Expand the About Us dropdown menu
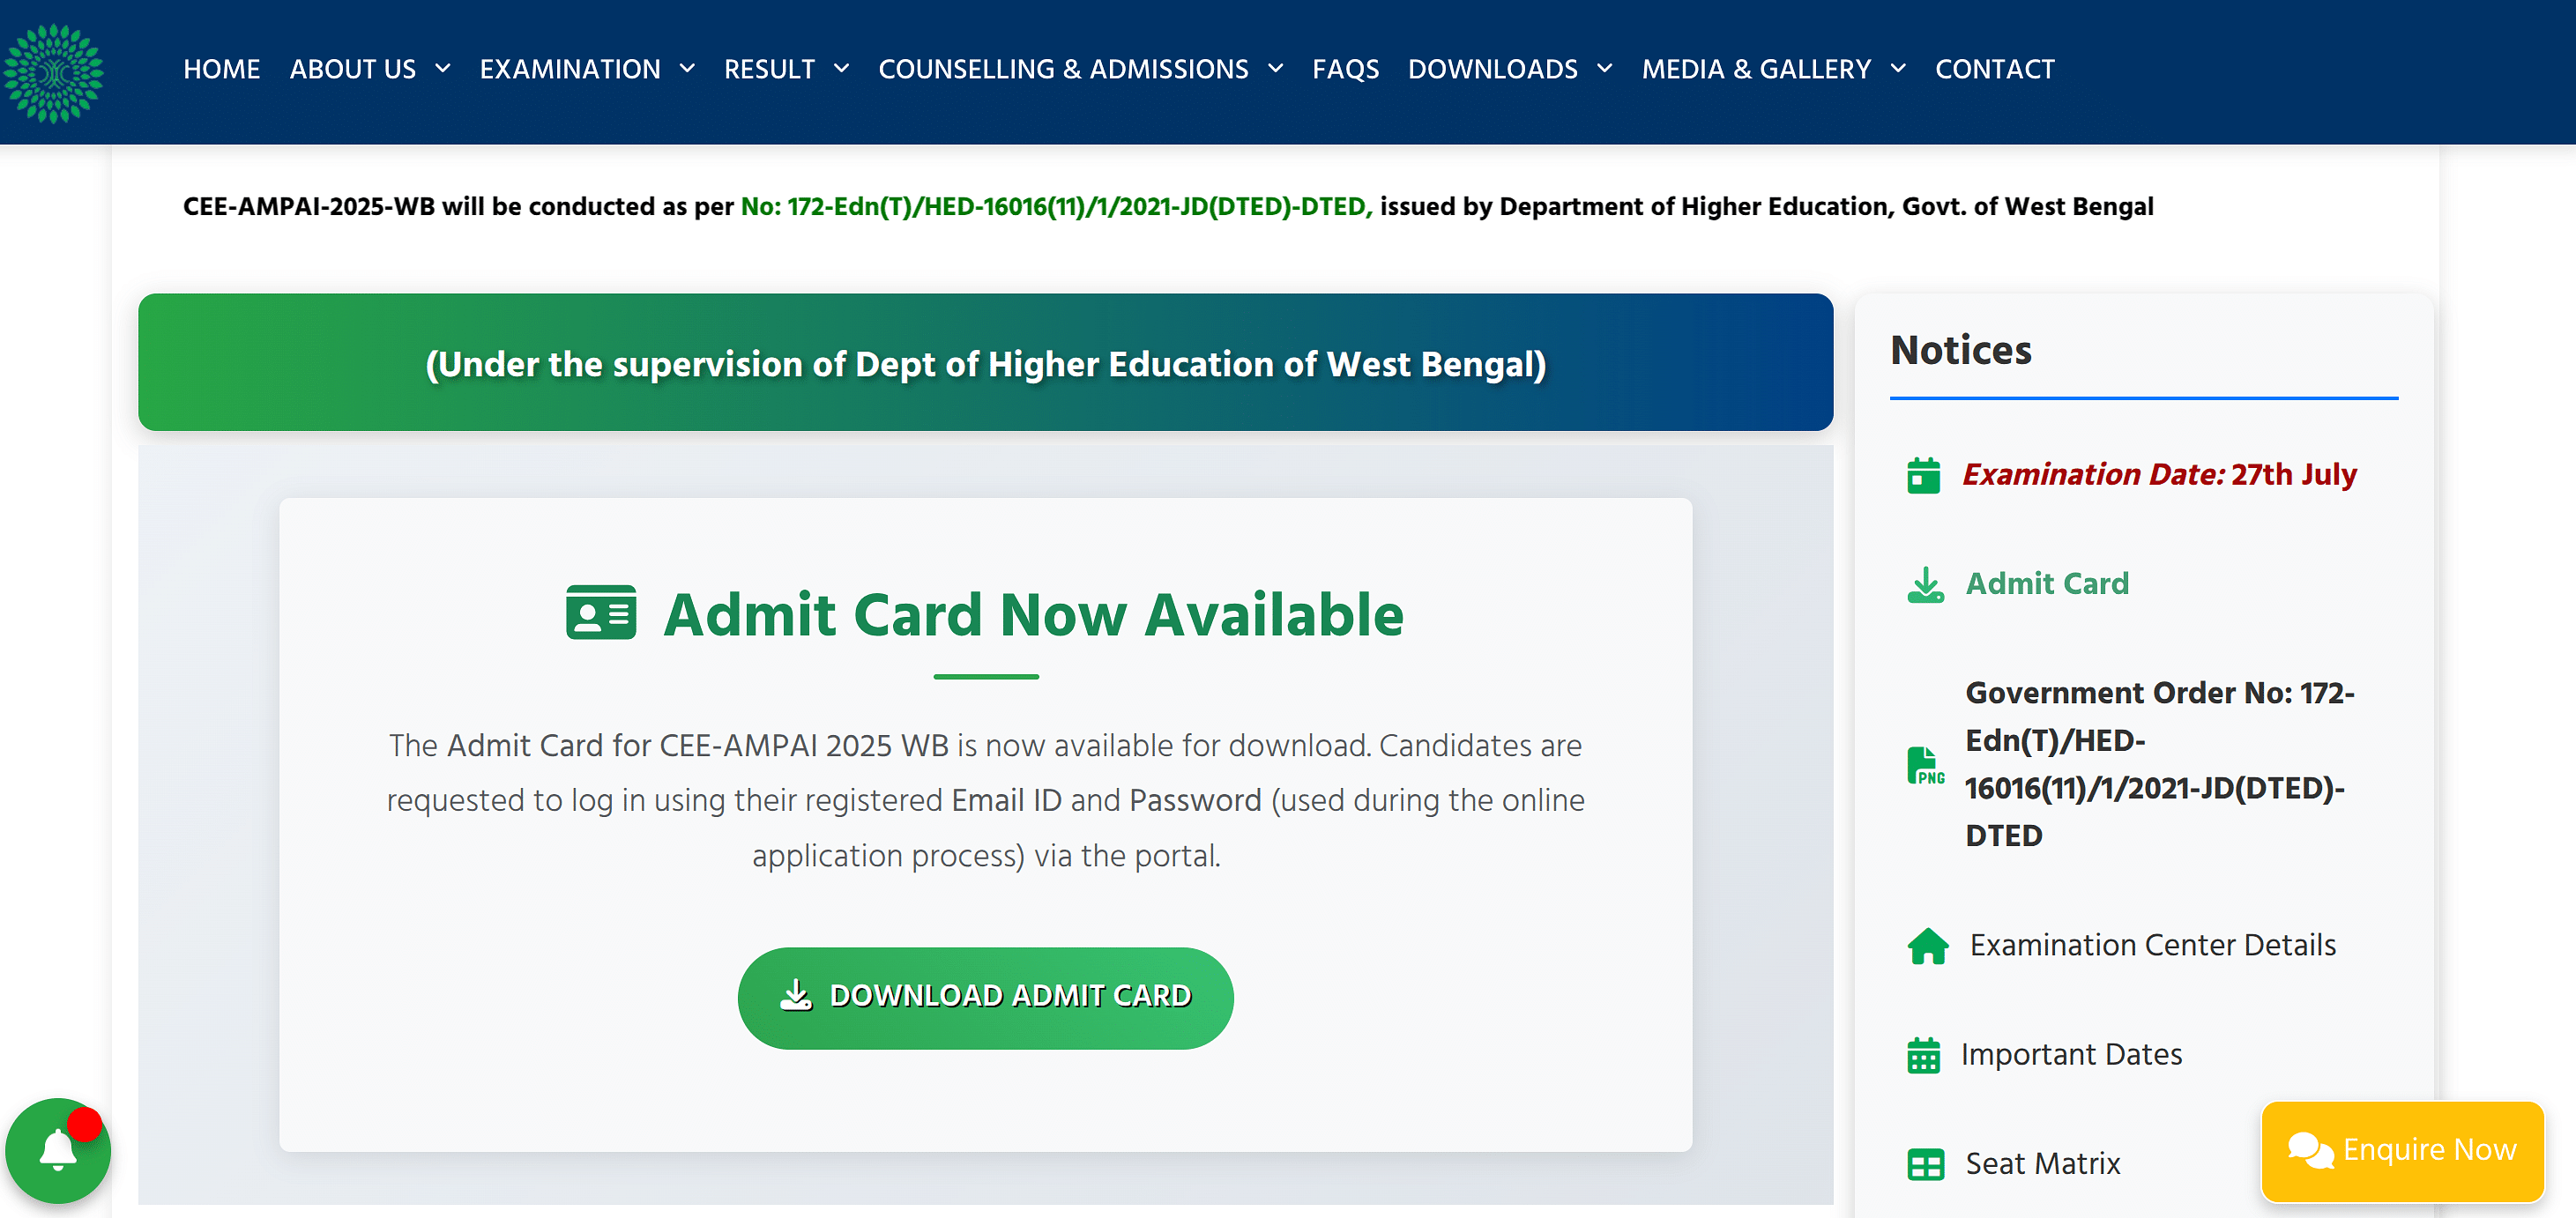Screen dimensions: 2576x1218 (369, 69)
